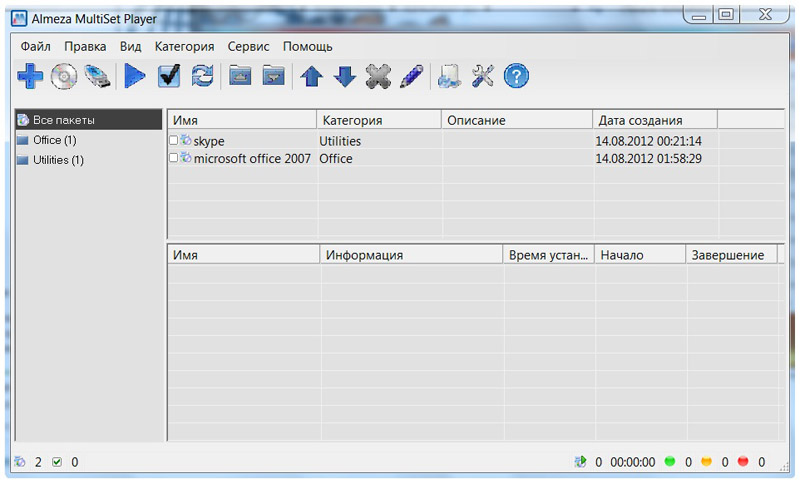Start installation with the blue Play icon
800x484 pixels.
tap(135, 77)
